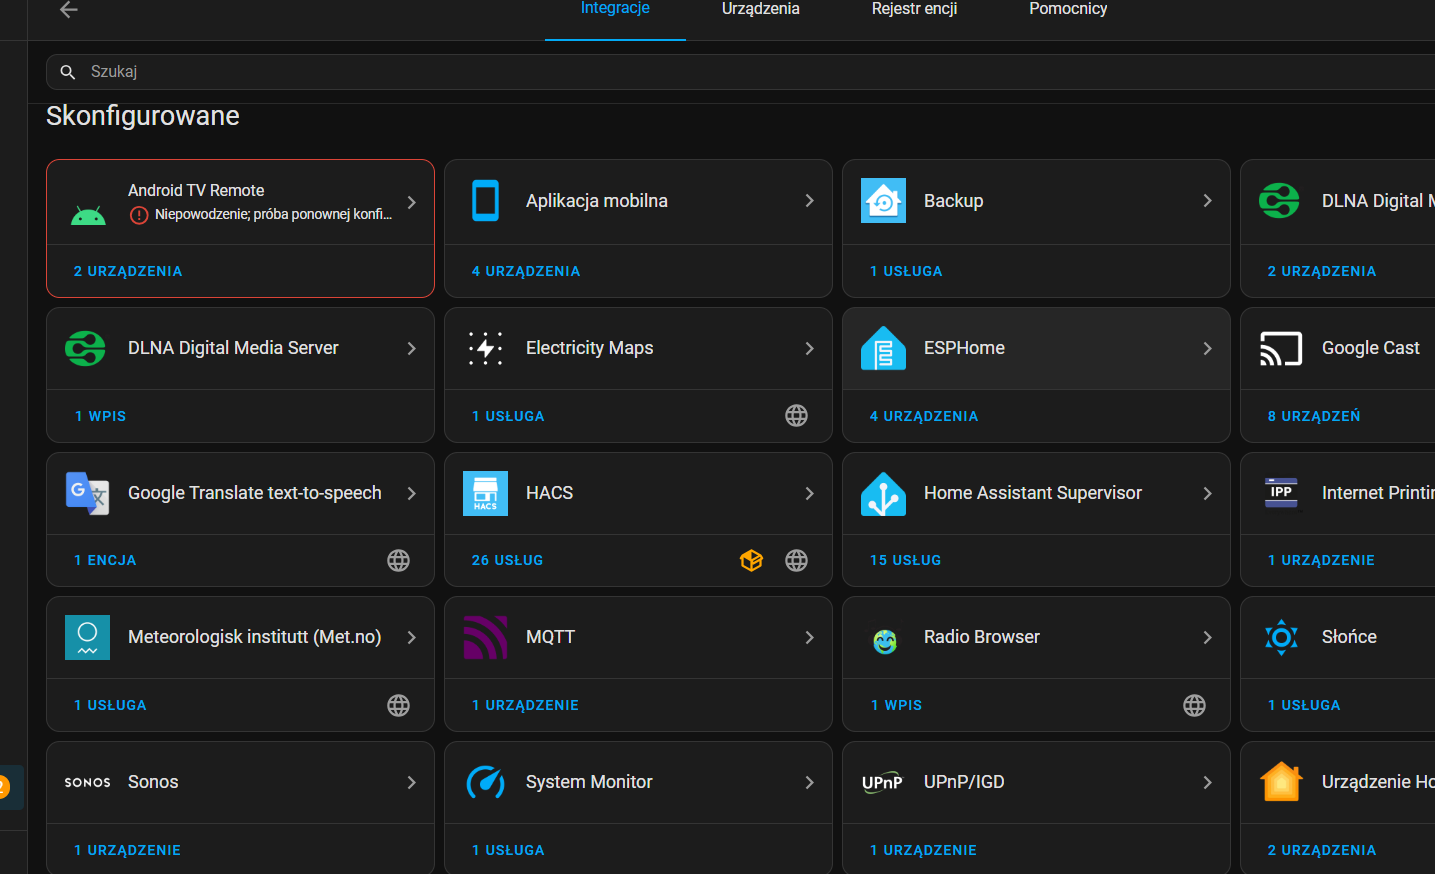The height and width of the screenshot is (874, 1435).
Task: Click the Google Cast icon
Action: [1281, 348]
